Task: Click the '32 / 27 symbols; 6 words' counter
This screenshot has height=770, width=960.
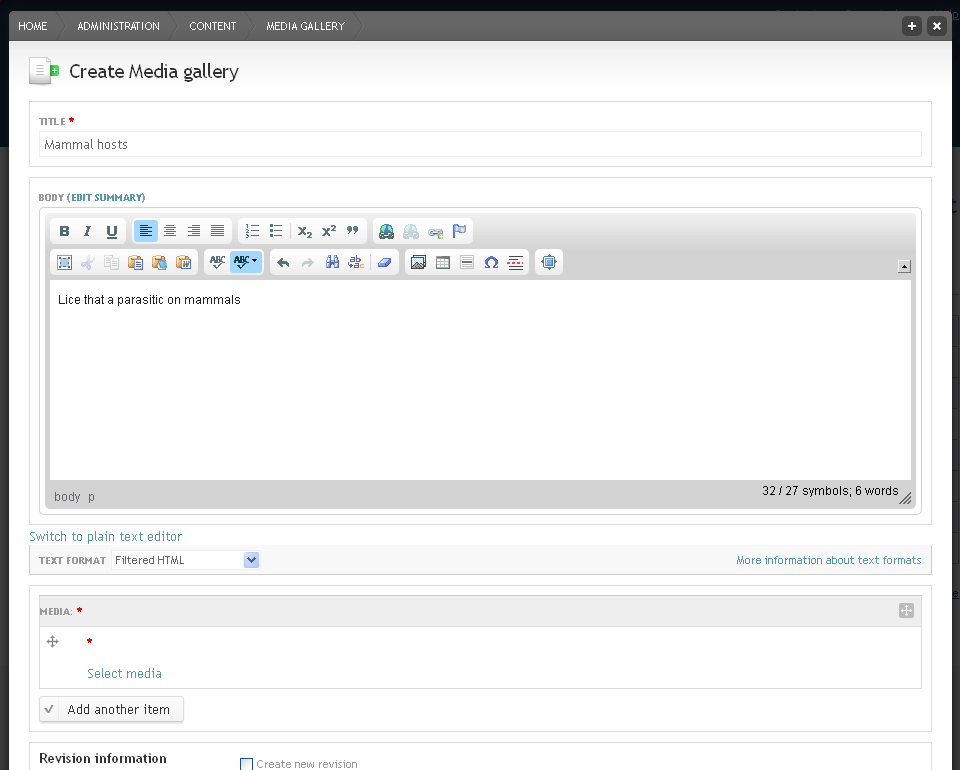Action: pos(830,491)
